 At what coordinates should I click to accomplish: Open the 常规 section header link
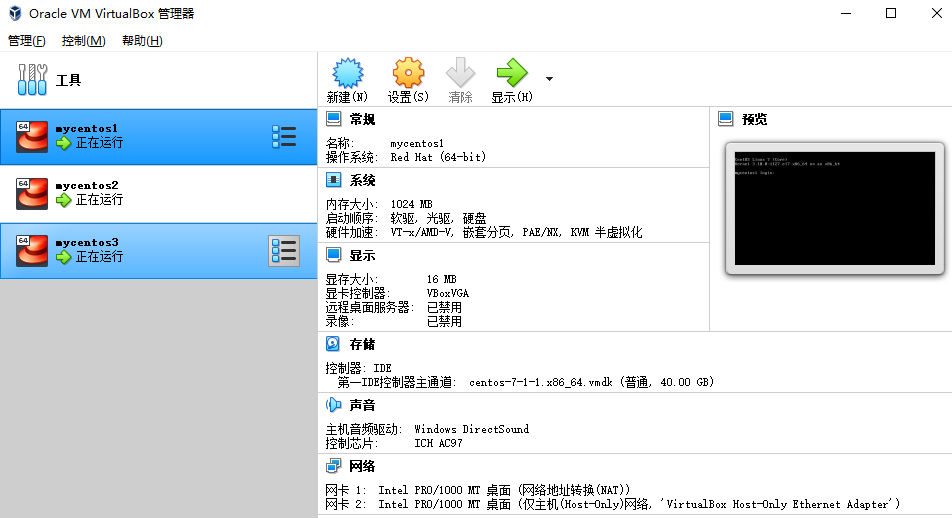[362, 119]
